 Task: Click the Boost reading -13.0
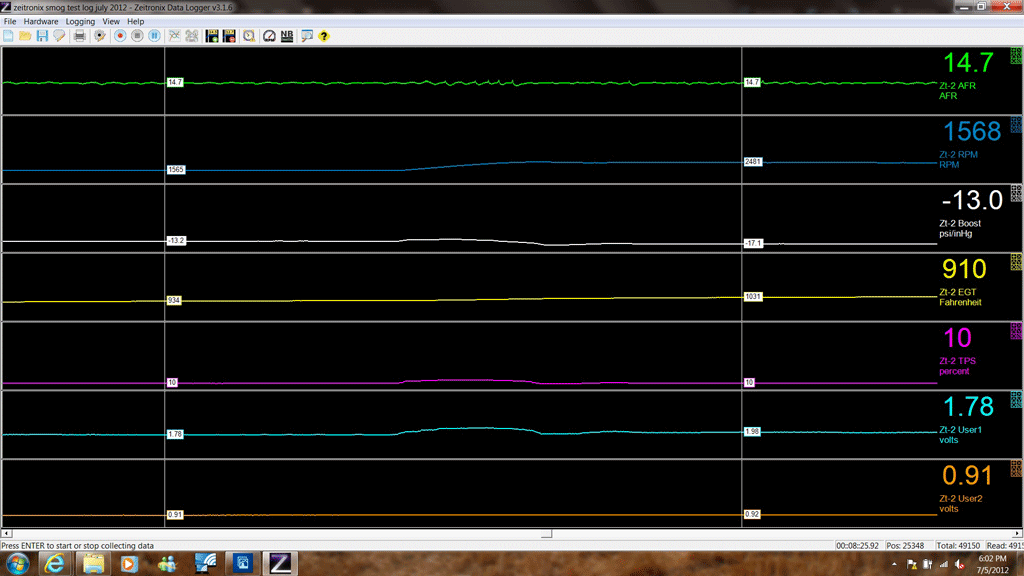[x=972, y=200]
